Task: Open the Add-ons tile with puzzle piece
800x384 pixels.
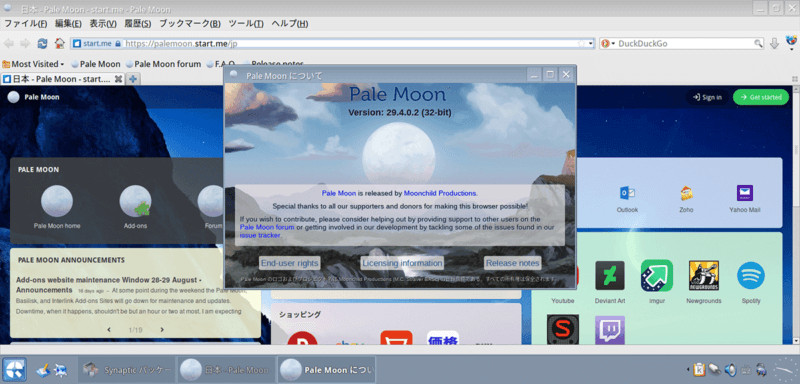Action: pyautogui.click(x=135, y=201)
